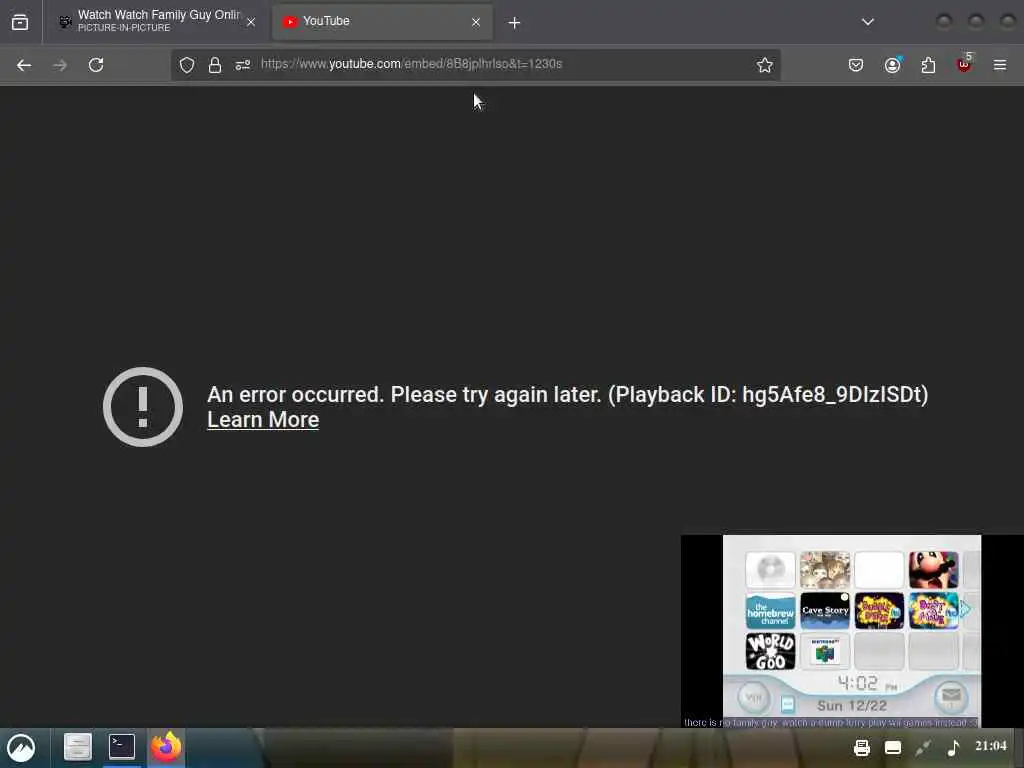Open the Mario character tile in PiP video
This screenshot has width=1024, height=768.
934,570
